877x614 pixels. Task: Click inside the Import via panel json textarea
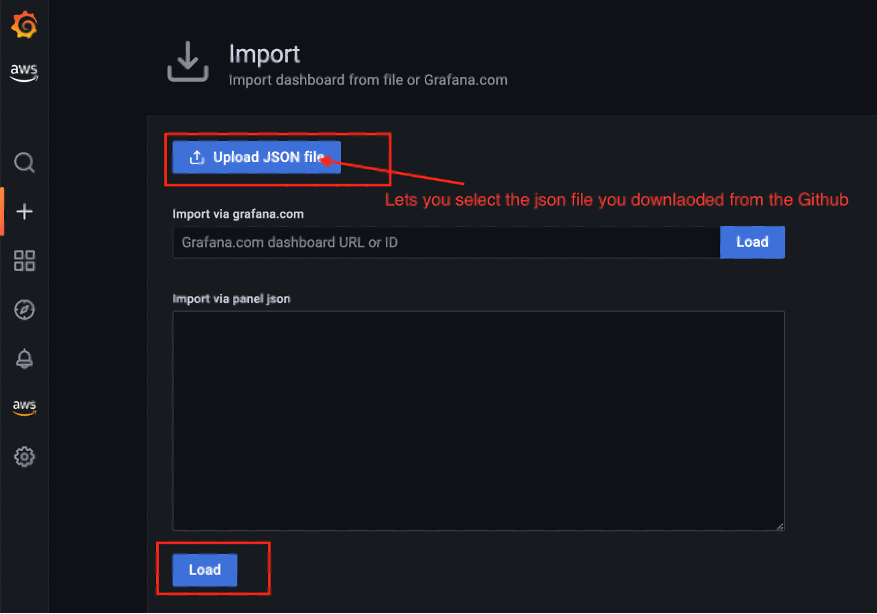(x=478, y=420)
